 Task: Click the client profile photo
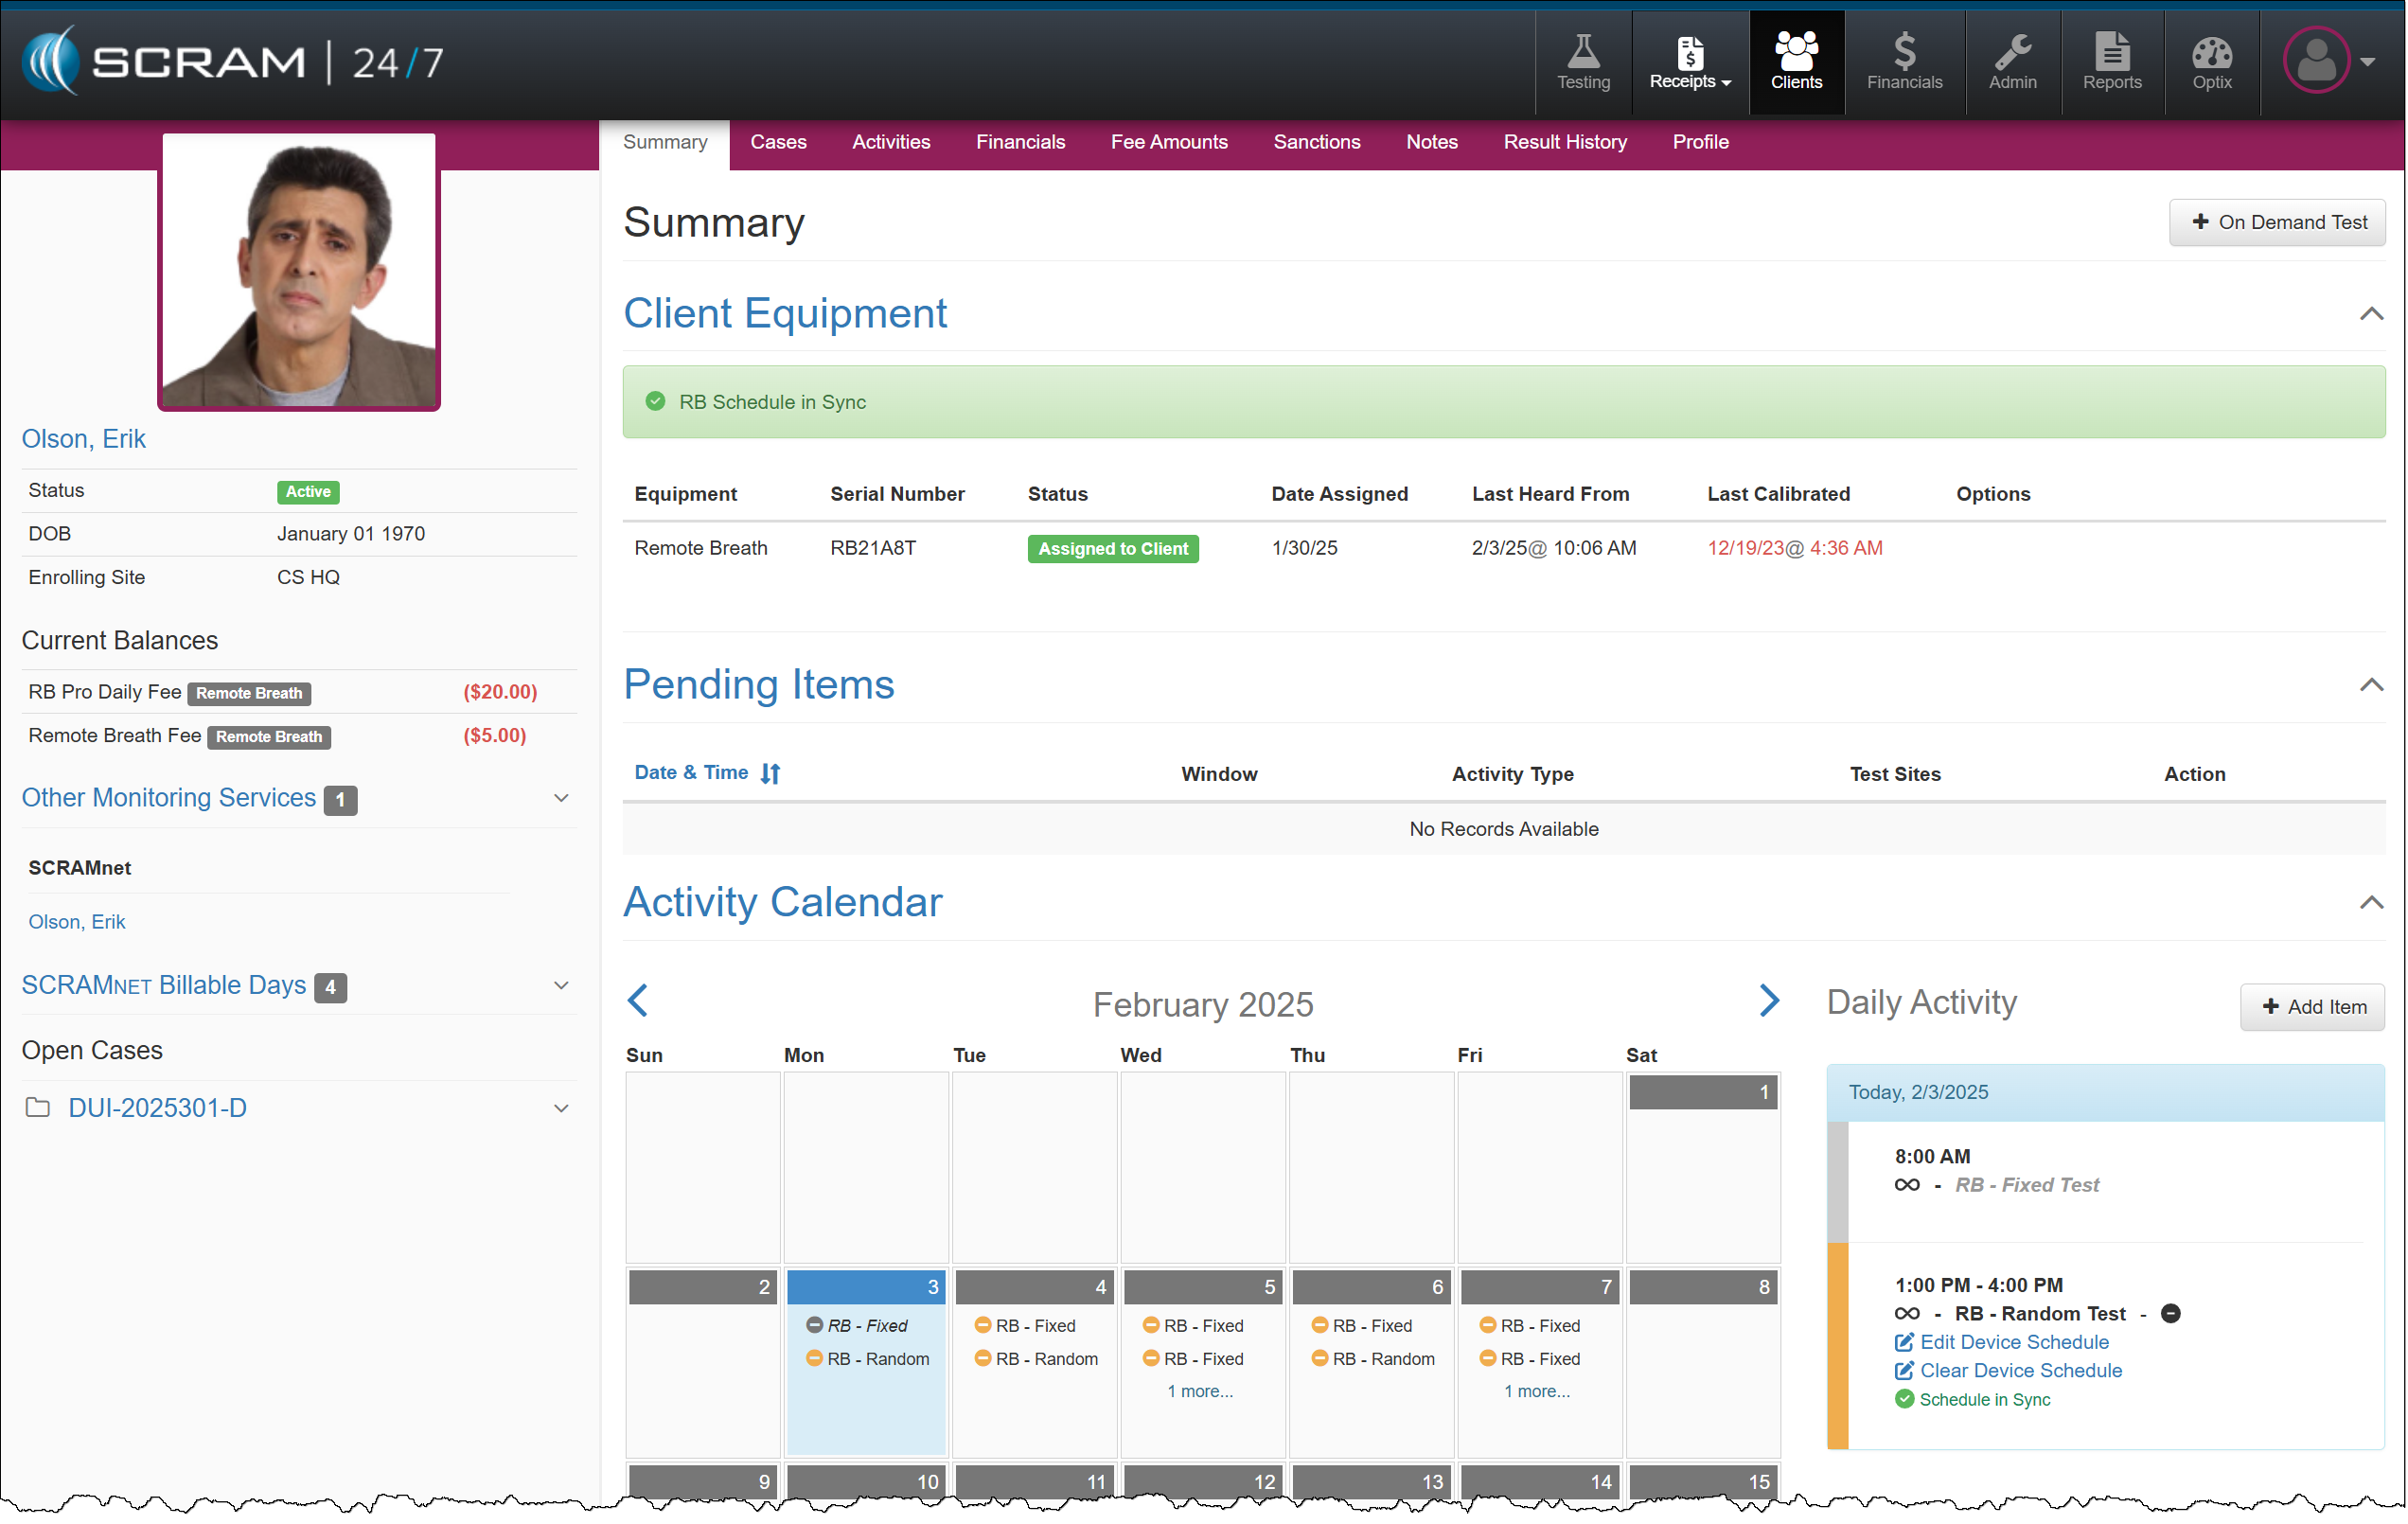click(x=299, y=271)
